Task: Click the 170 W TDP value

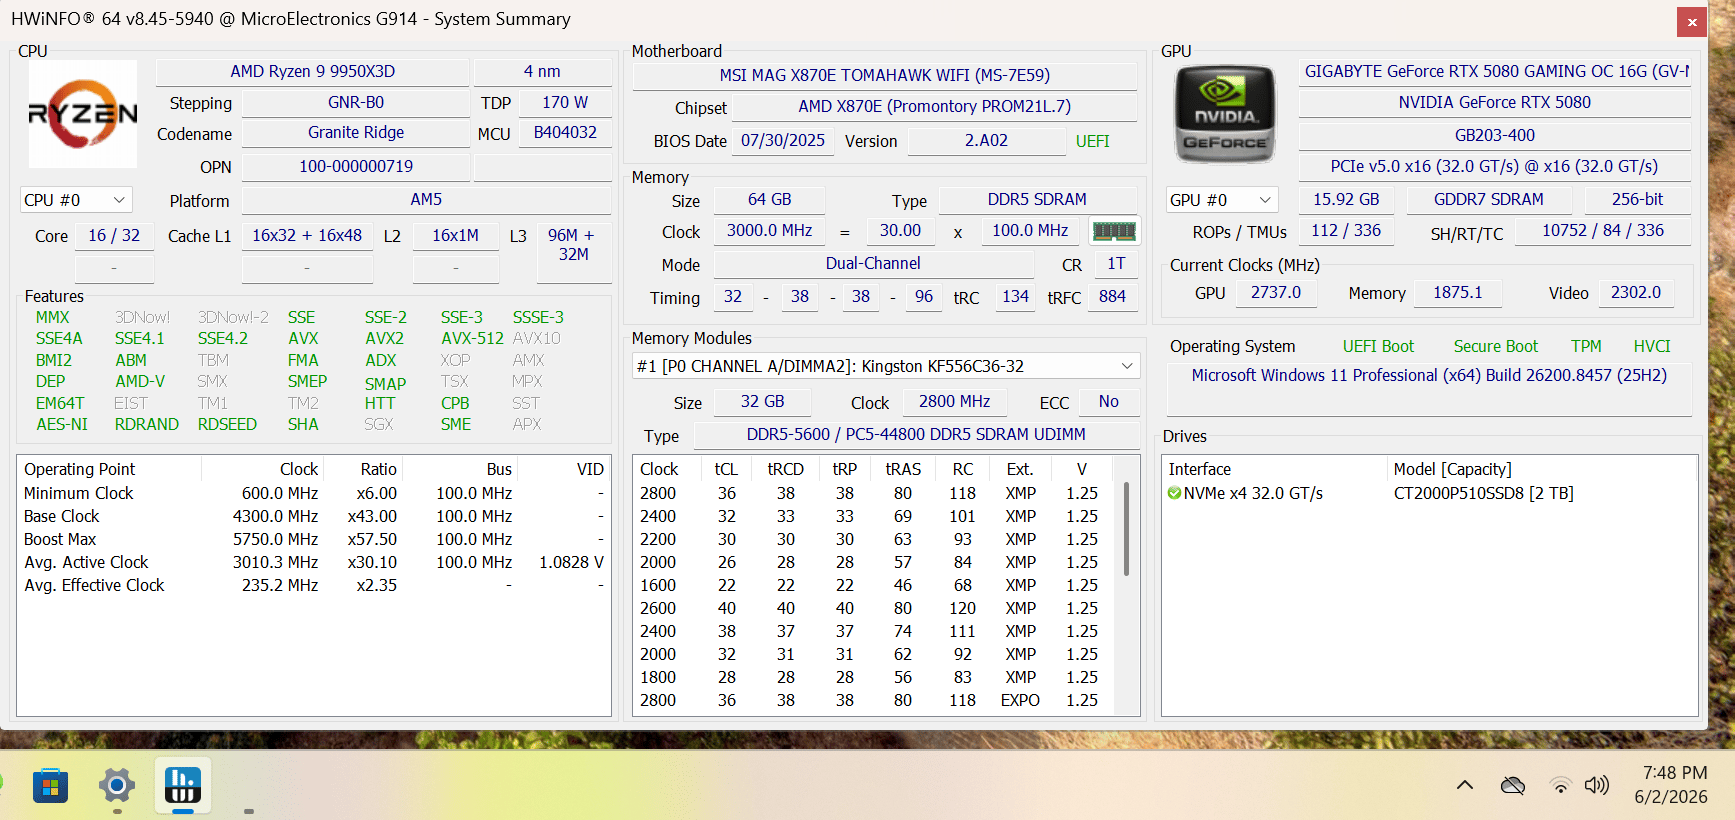Action: click(565, 102)
